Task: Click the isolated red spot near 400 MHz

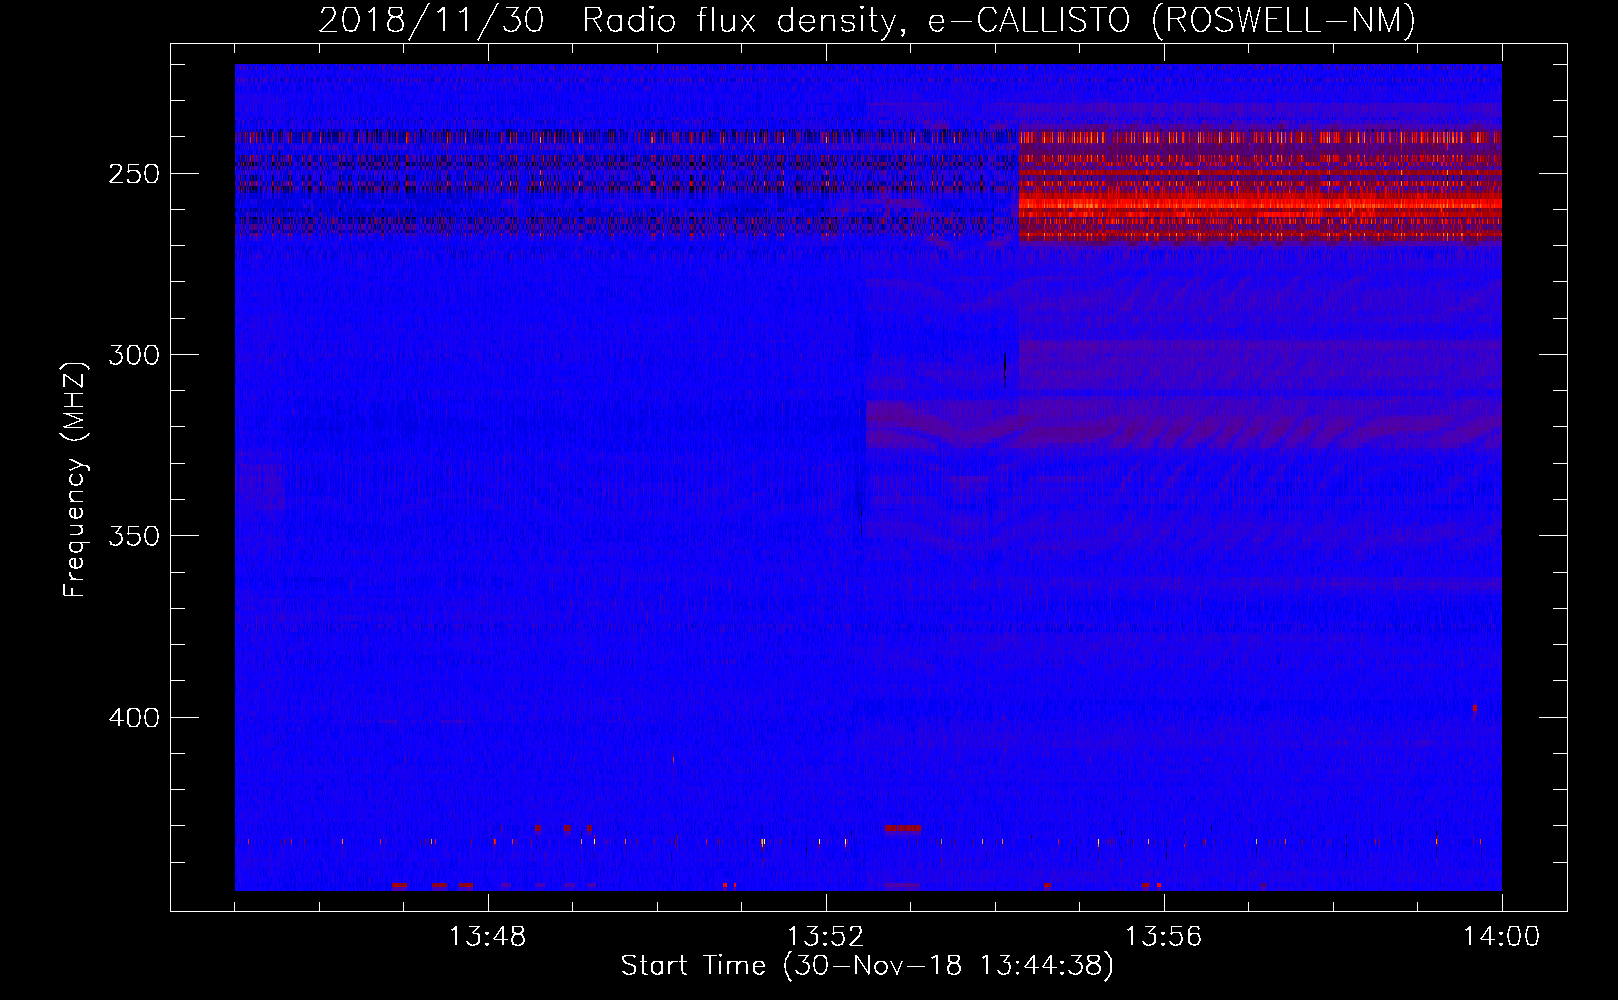Action: click(1475, 709)
